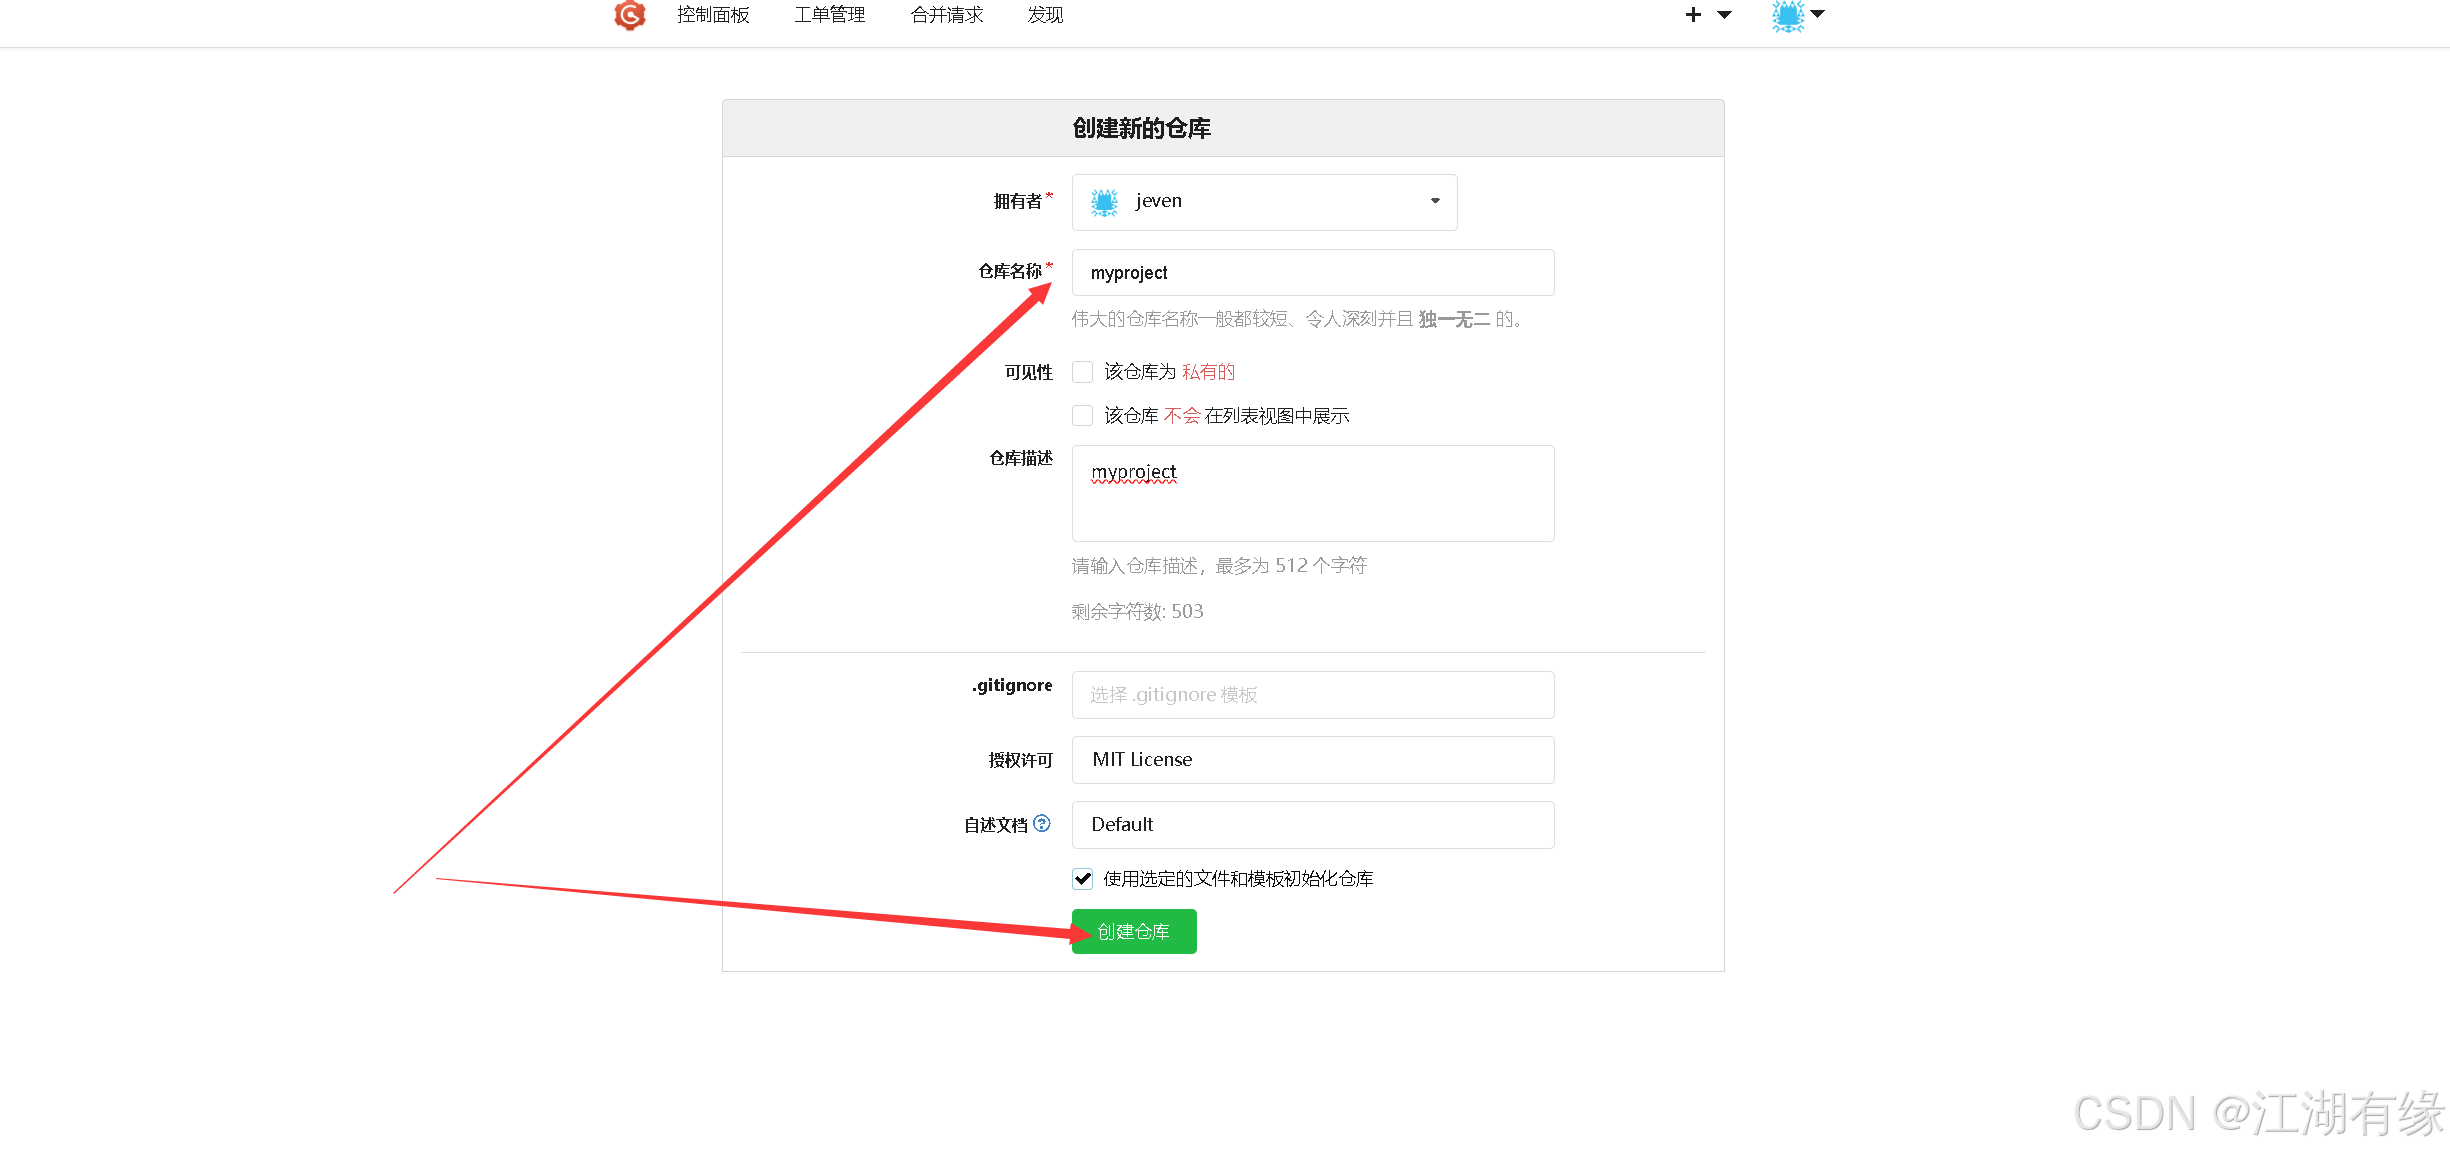Click the help icon next to 自述文档

[x=1042, y=823]
